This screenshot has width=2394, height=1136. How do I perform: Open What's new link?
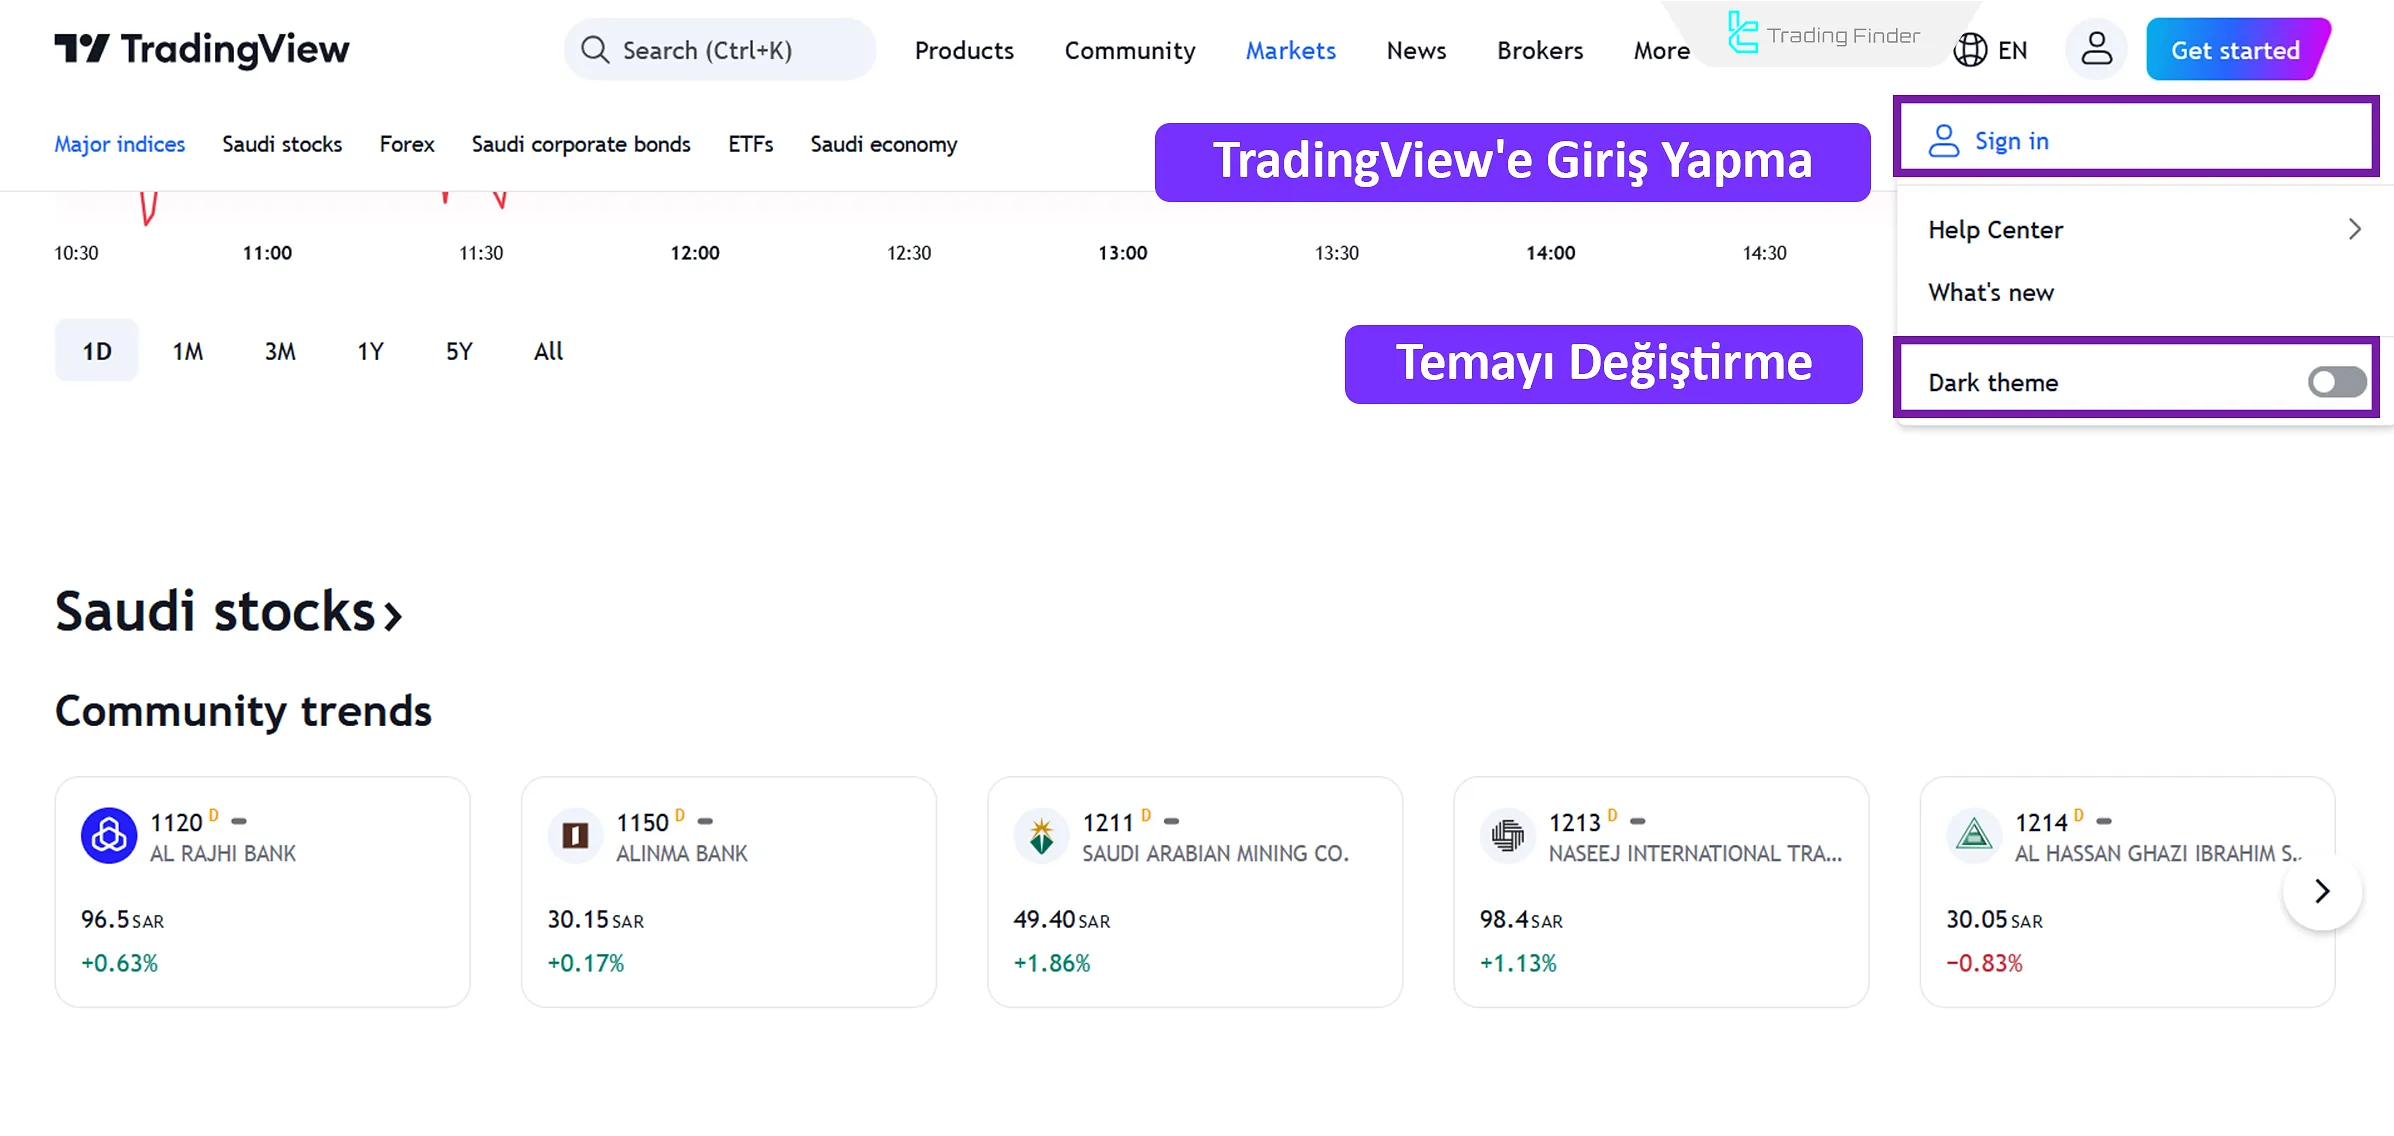(x=1991, y=292)
